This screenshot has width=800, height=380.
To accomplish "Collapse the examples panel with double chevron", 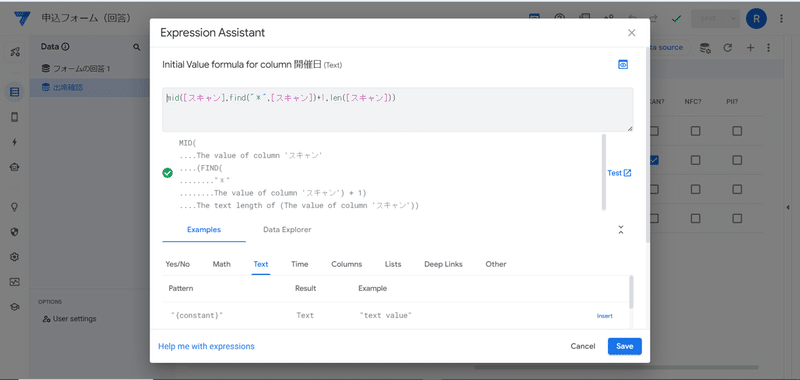I will tap(621, 230).
